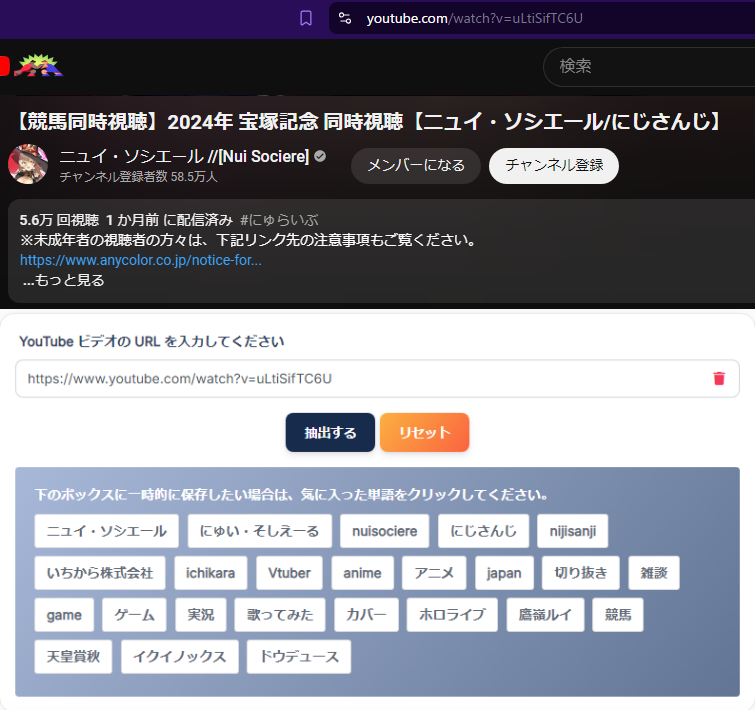The height and width of the screenshot is (710, 755).
Task: Subscribe using the チャンネル登録 button
Action: coord(553,165)
